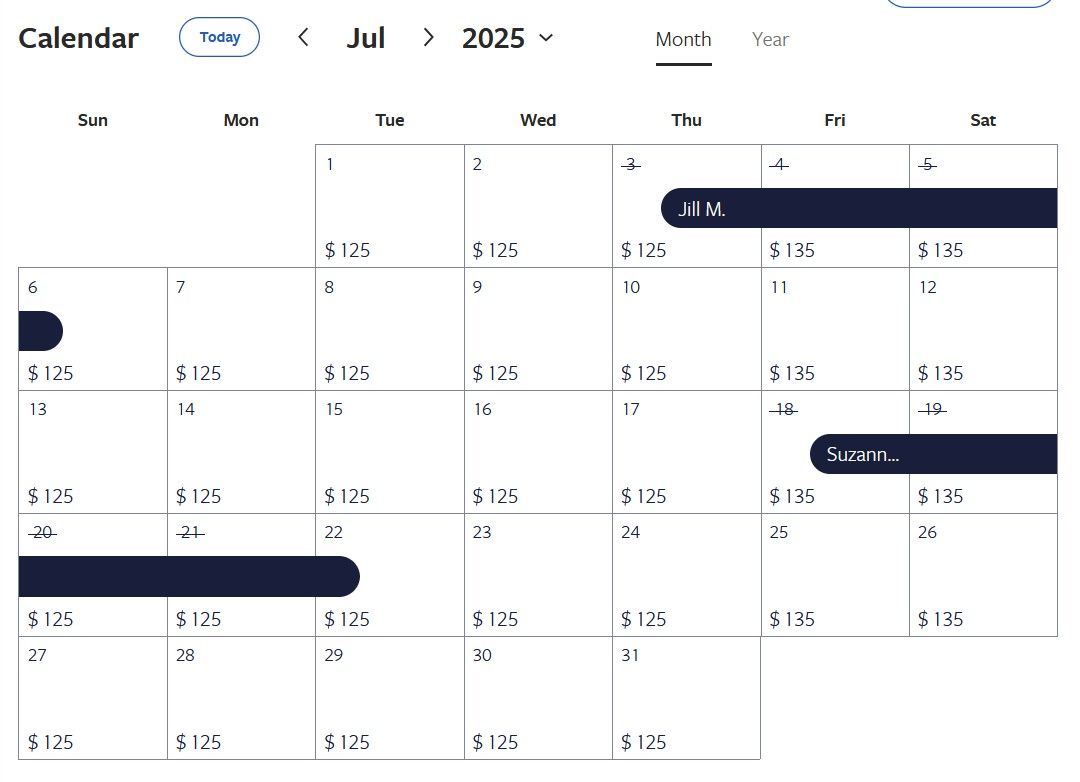Click the $125 price on July 28
Image resolution: width=1080 pixels, height=782 pixels.
click(x=198, y=742)
